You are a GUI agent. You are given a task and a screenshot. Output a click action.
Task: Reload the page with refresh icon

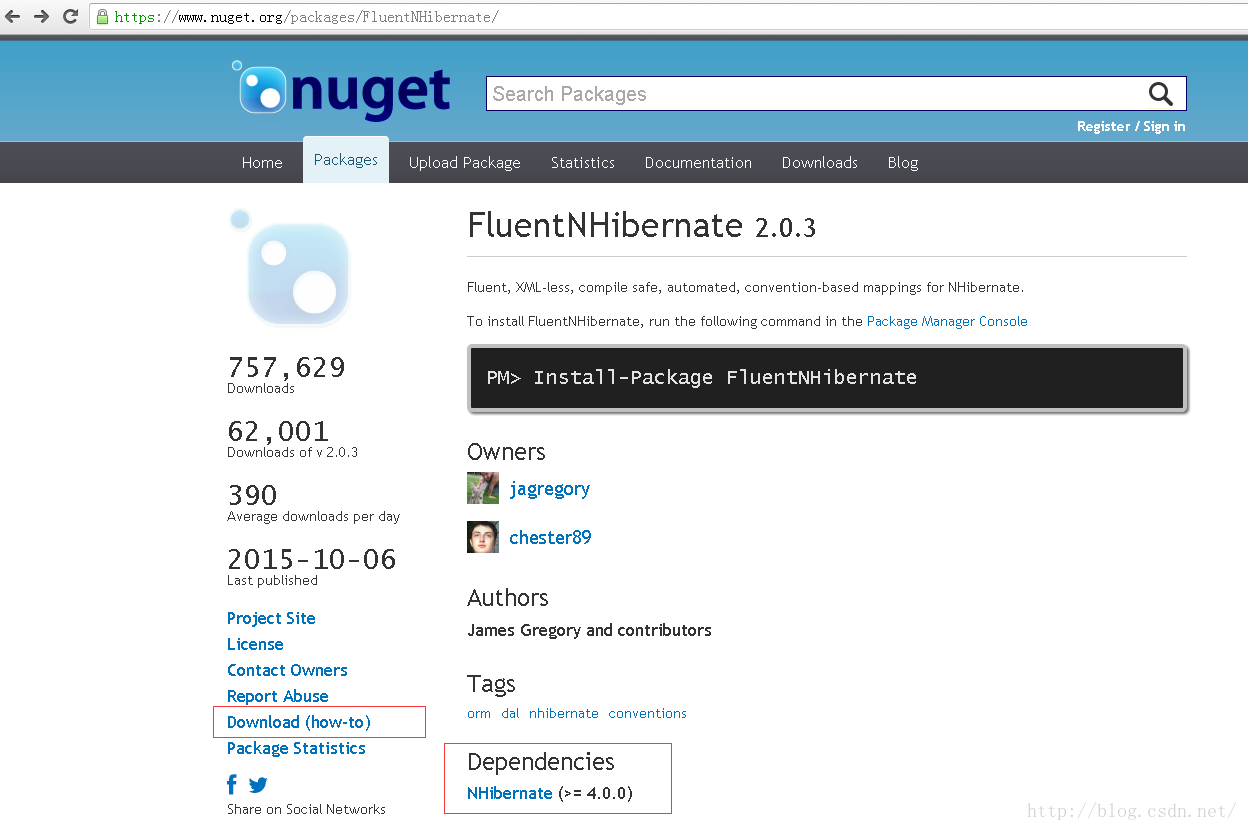tap(70, 16)
